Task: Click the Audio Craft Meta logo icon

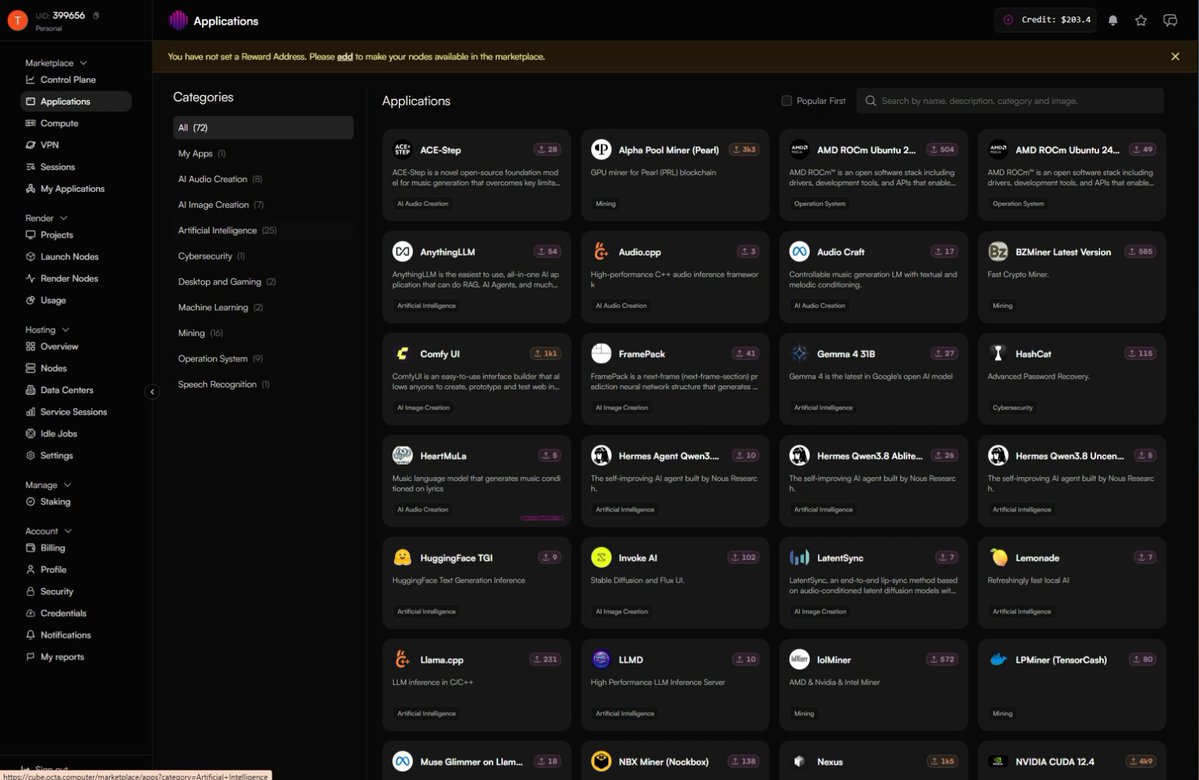Action: coord(799,252)
